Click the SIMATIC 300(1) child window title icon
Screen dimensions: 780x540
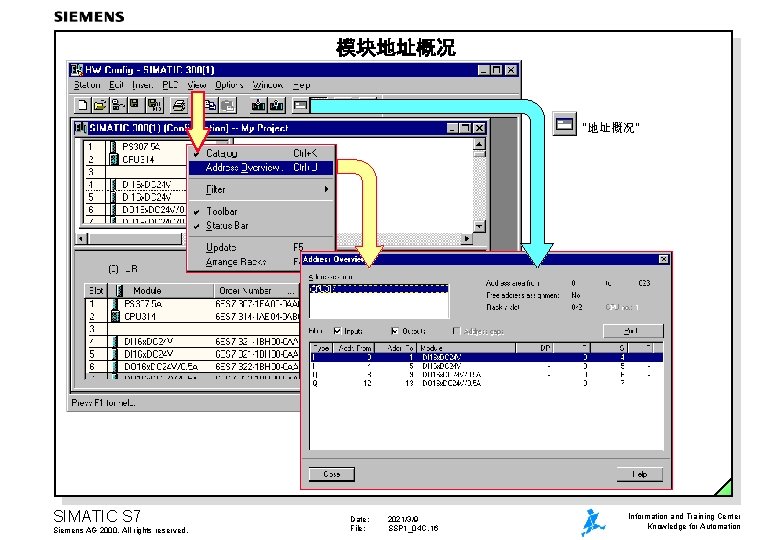click(81, 128)
